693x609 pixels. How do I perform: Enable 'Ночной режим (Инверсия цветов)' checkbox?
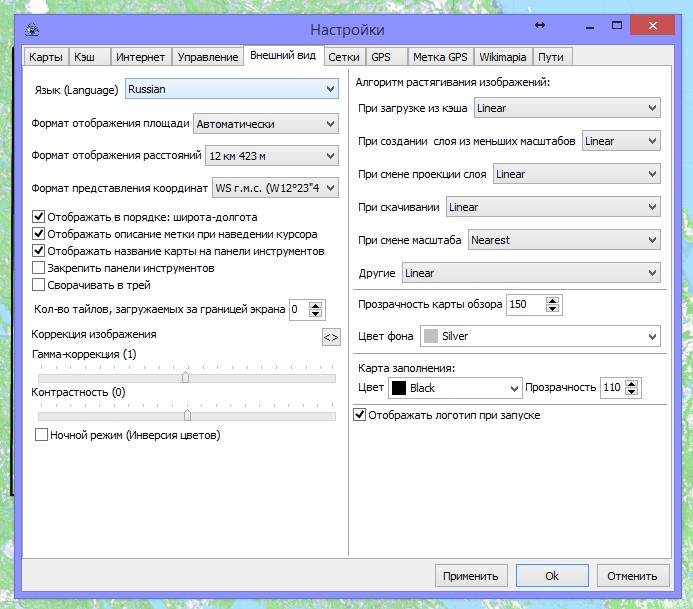point(42,435)
